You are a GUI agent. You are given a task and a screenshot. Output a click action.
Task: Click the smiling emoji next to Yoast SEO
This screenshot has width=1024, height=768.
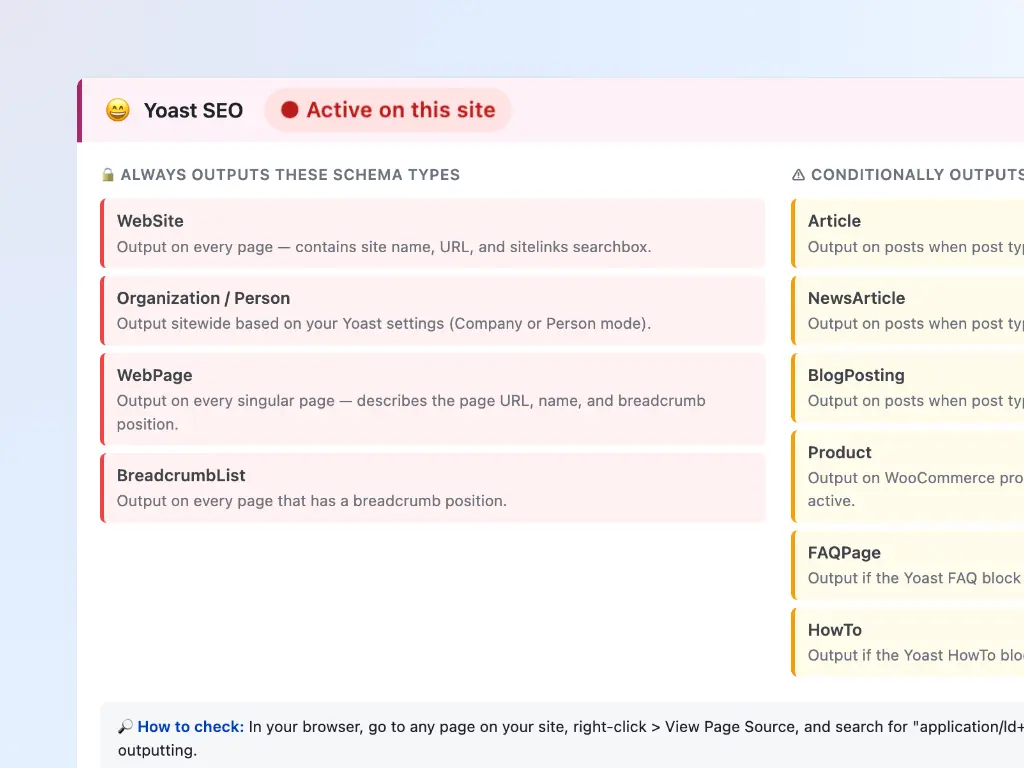click(118, 110)
